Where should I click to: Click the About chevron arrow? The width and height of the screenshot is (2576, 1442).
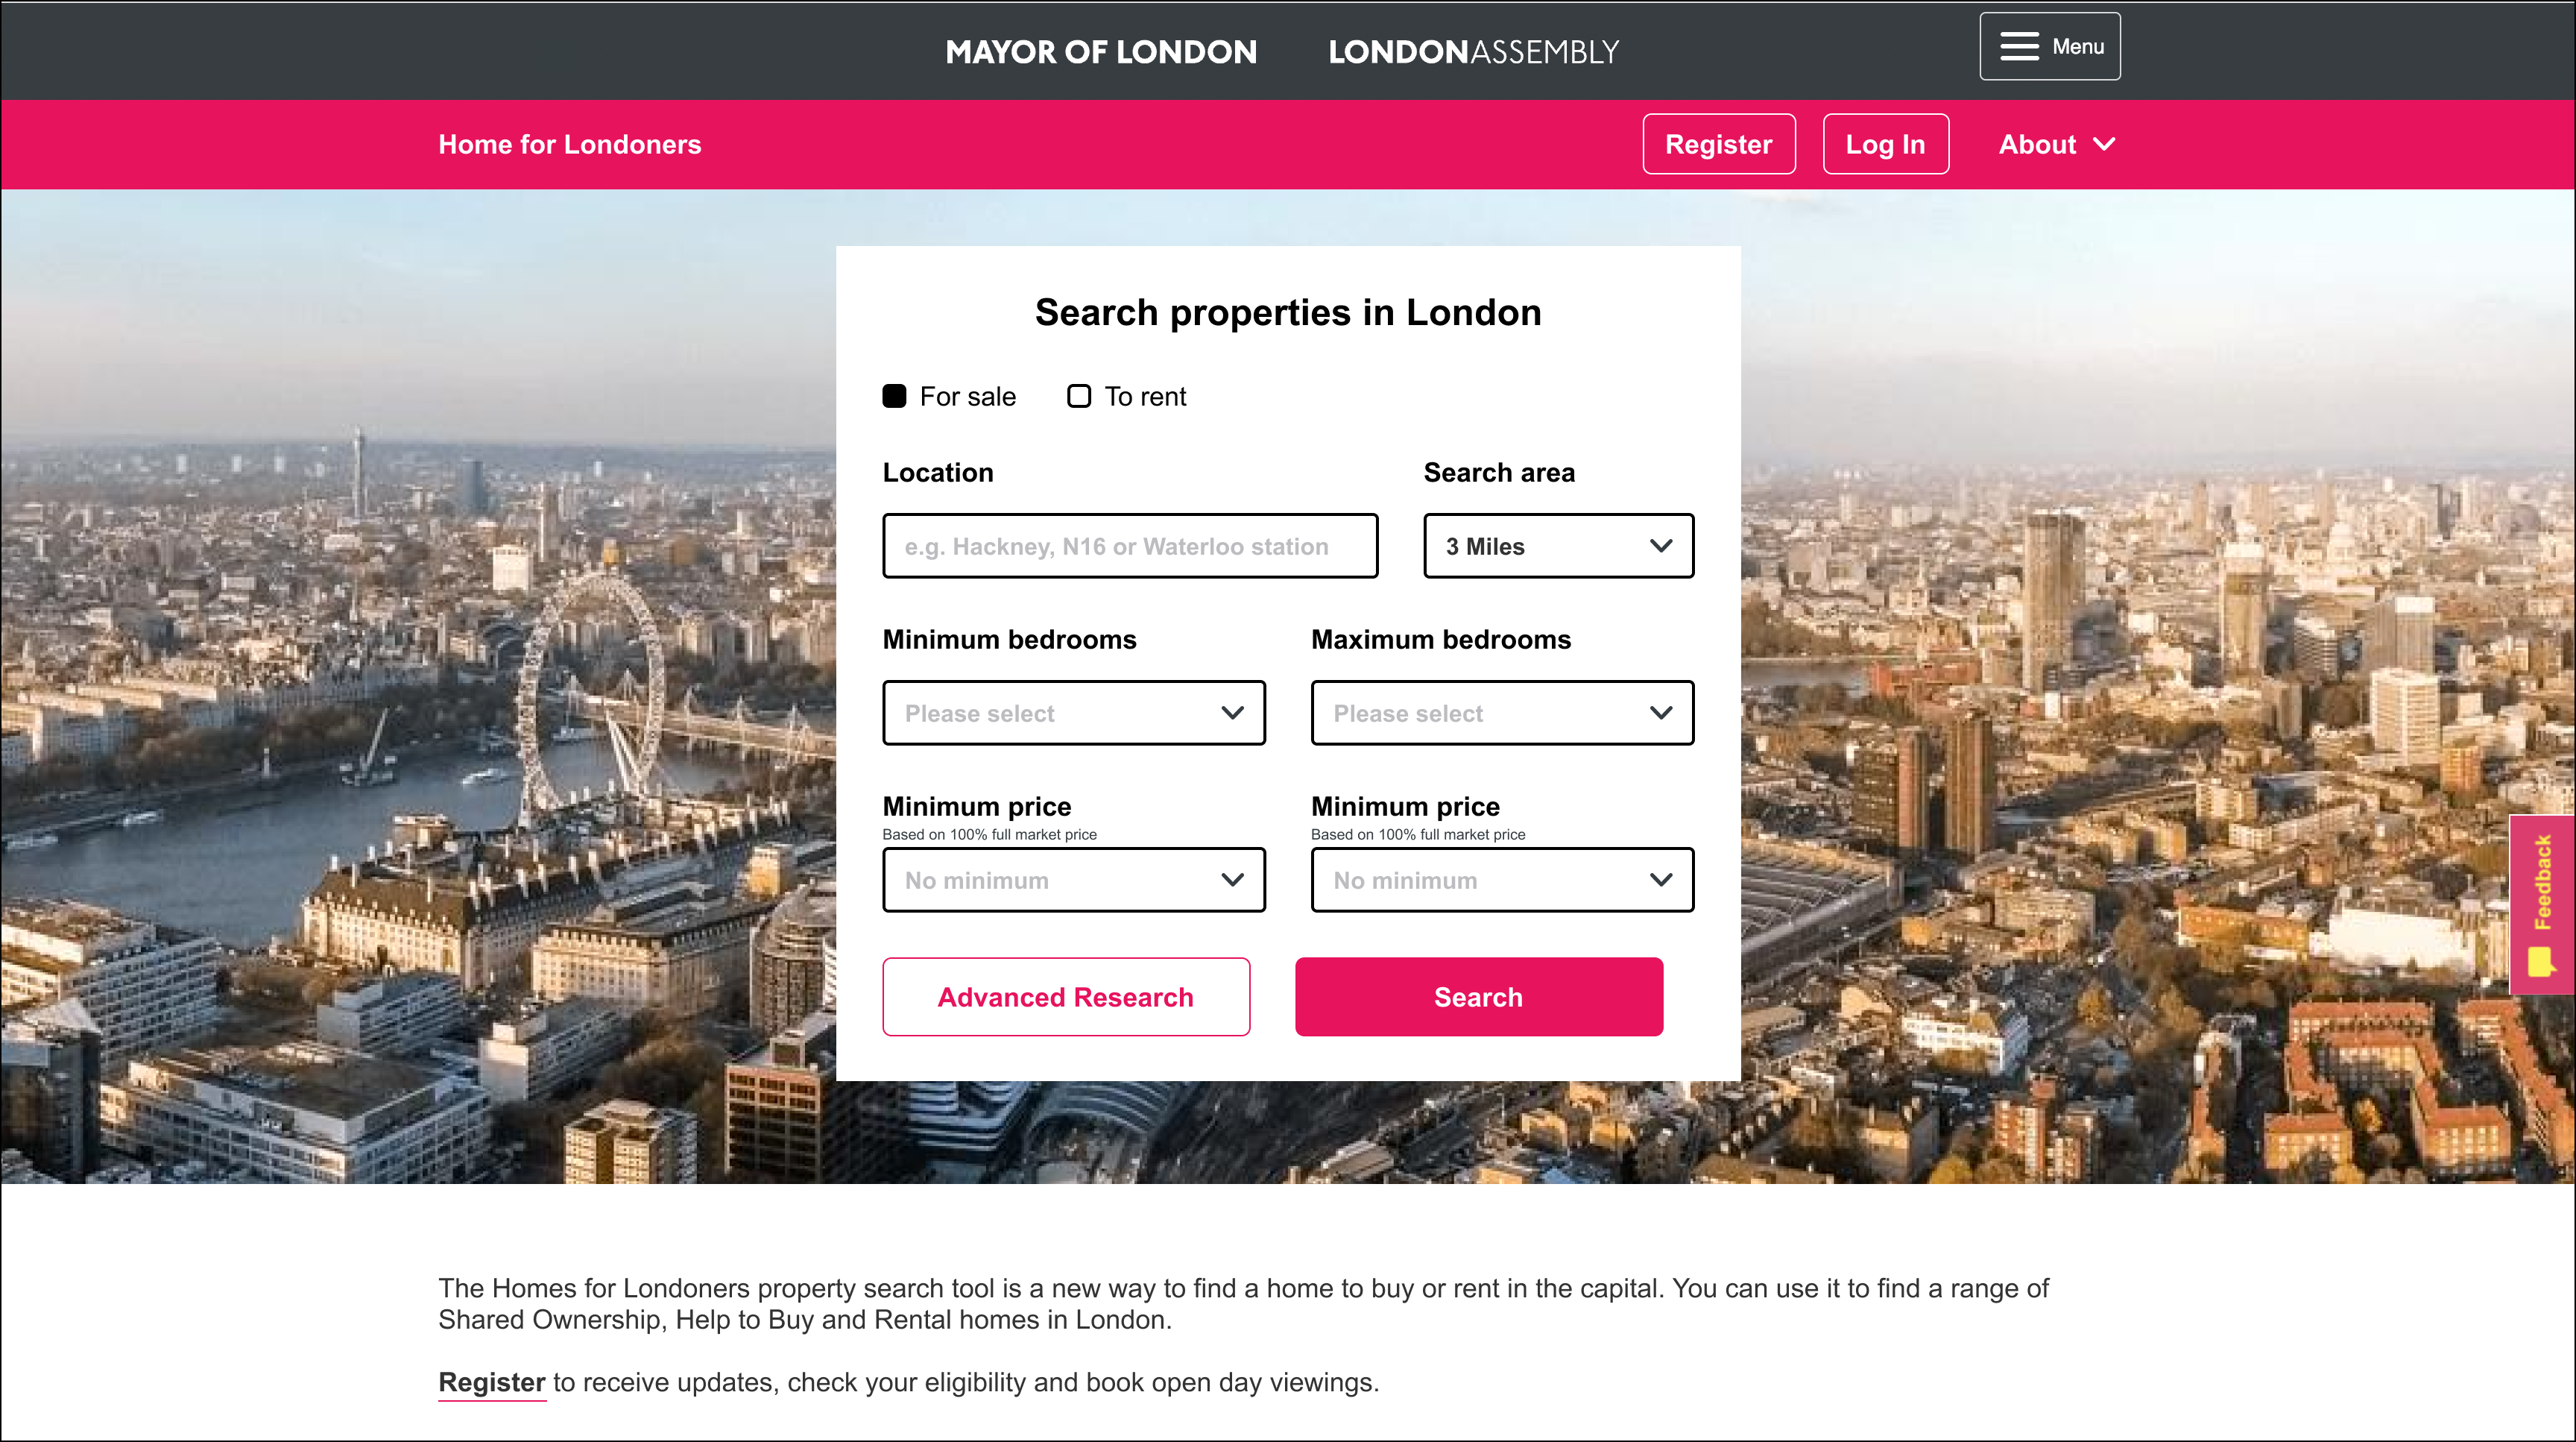pos(2104,144)
